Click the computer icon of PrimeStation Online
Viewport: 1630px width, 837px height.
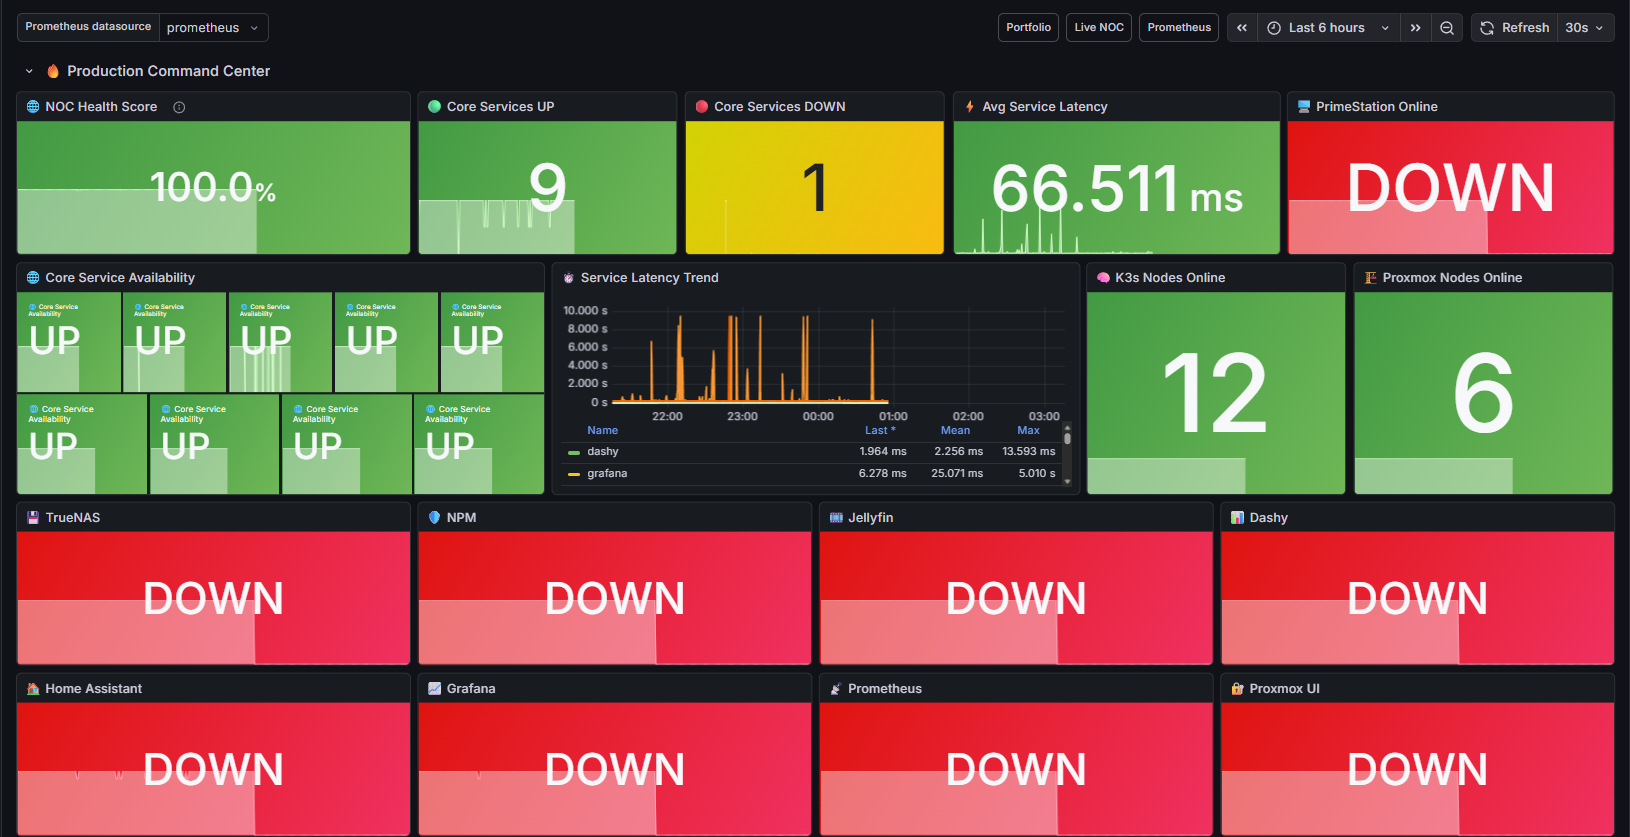[1304, 107]
